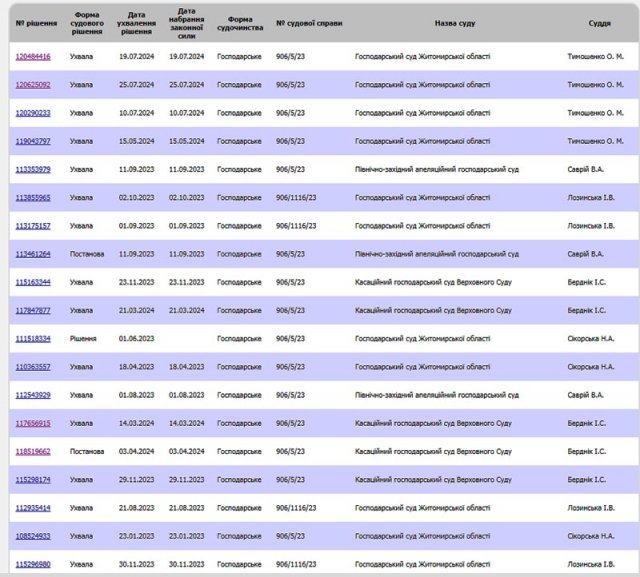
Task: Select case number 906/1116/23 in row 113855965
Action: pyautogui.click(x=296, y=198)
